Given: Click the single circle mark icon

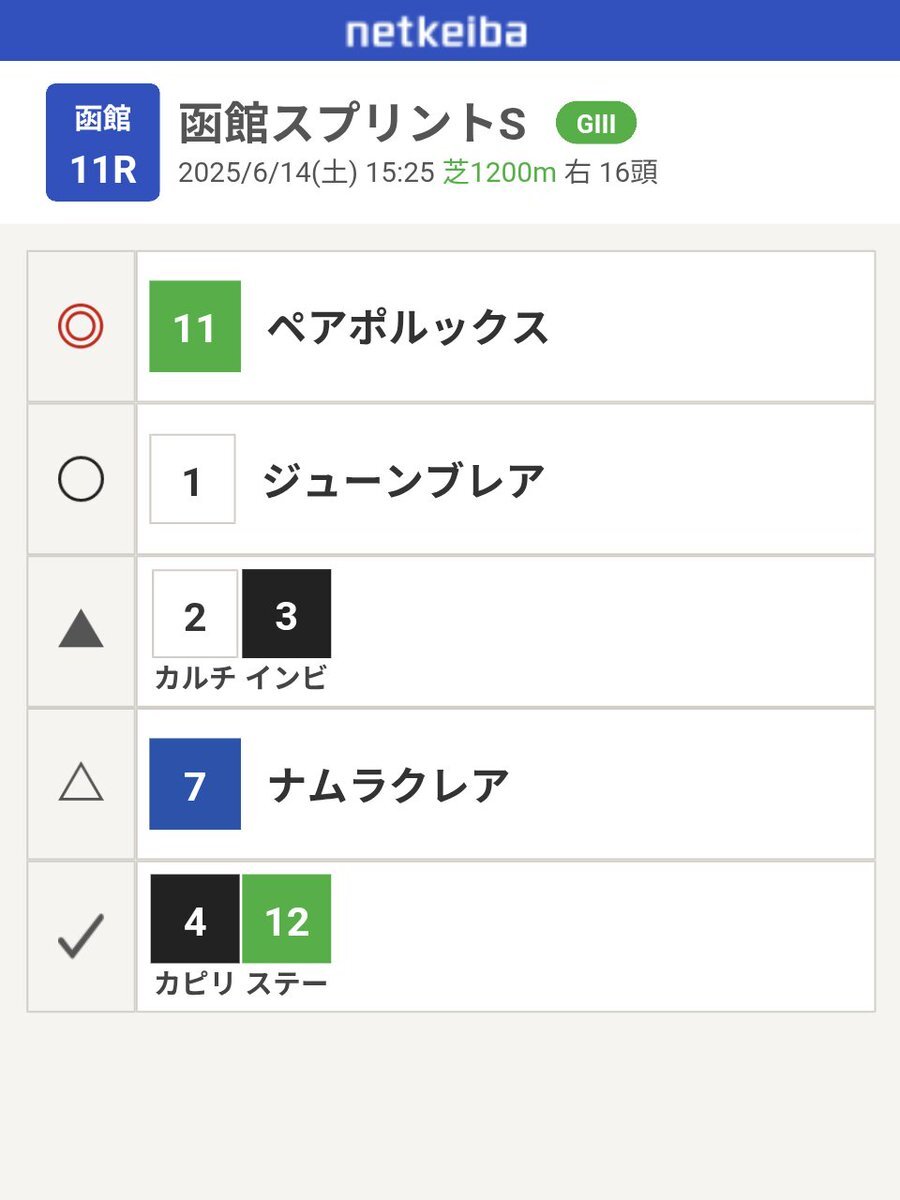Looking at the screenshot, I should [81, 480].
